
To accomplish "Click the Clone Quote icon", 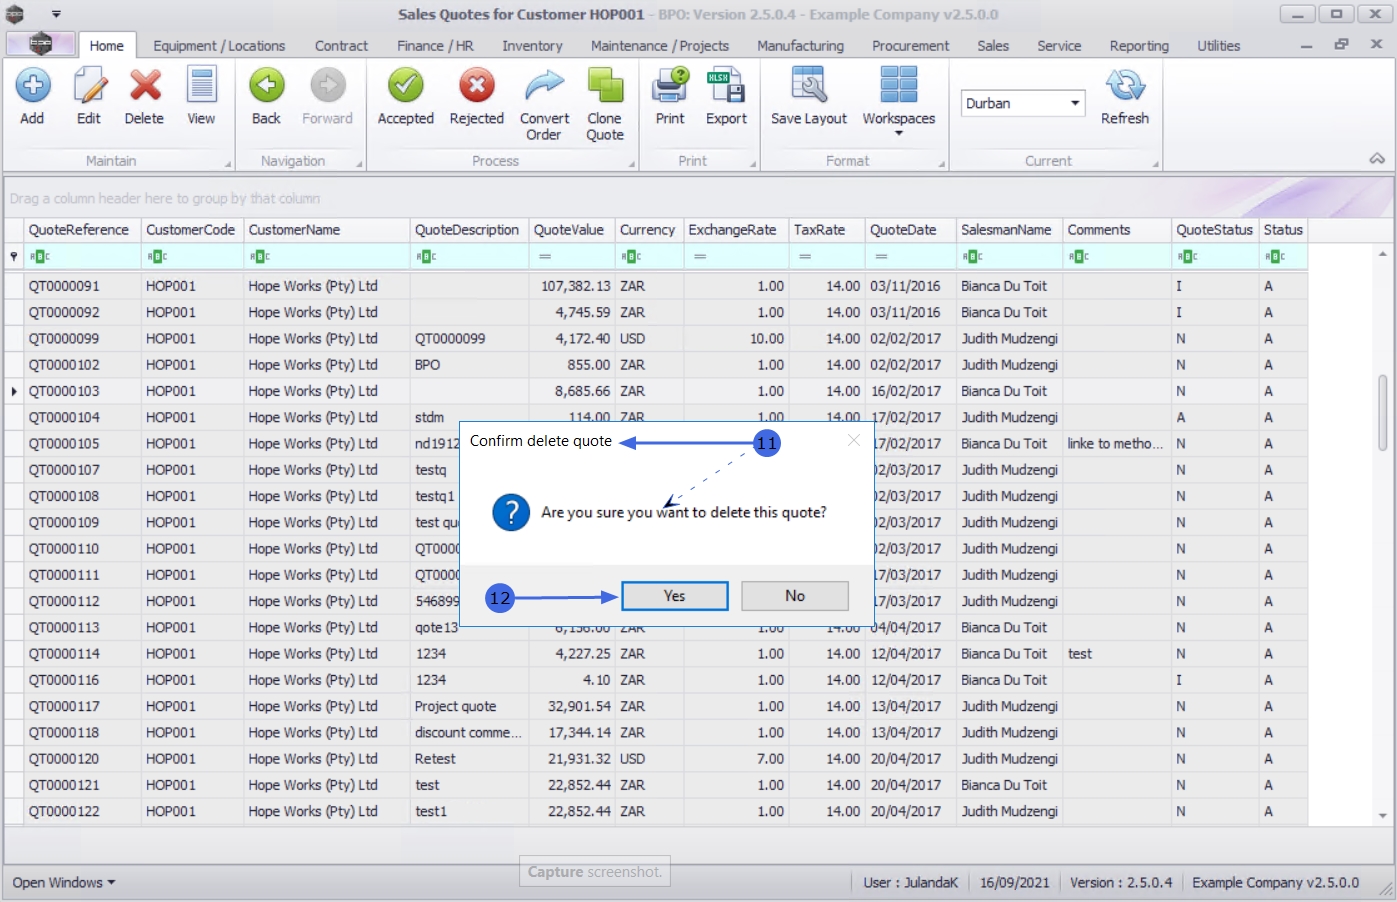I will 605,86.
